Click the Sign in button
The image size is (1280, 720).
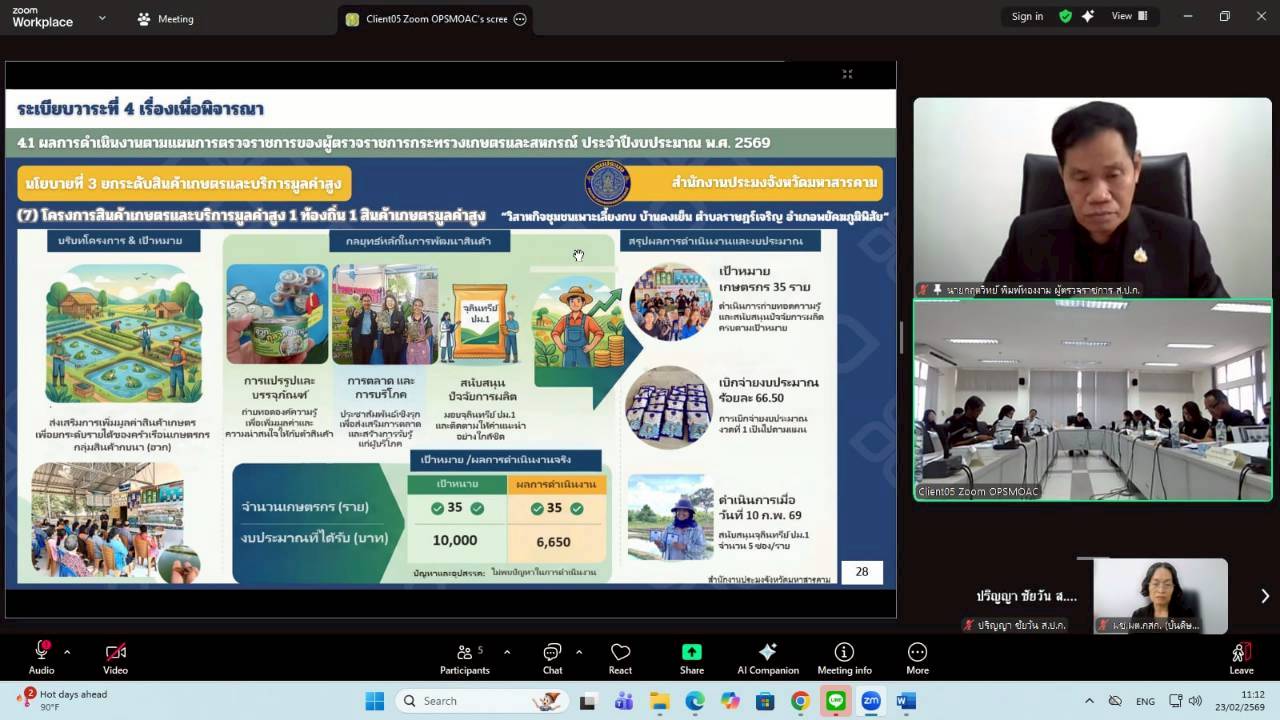[x=1027, y=17]
